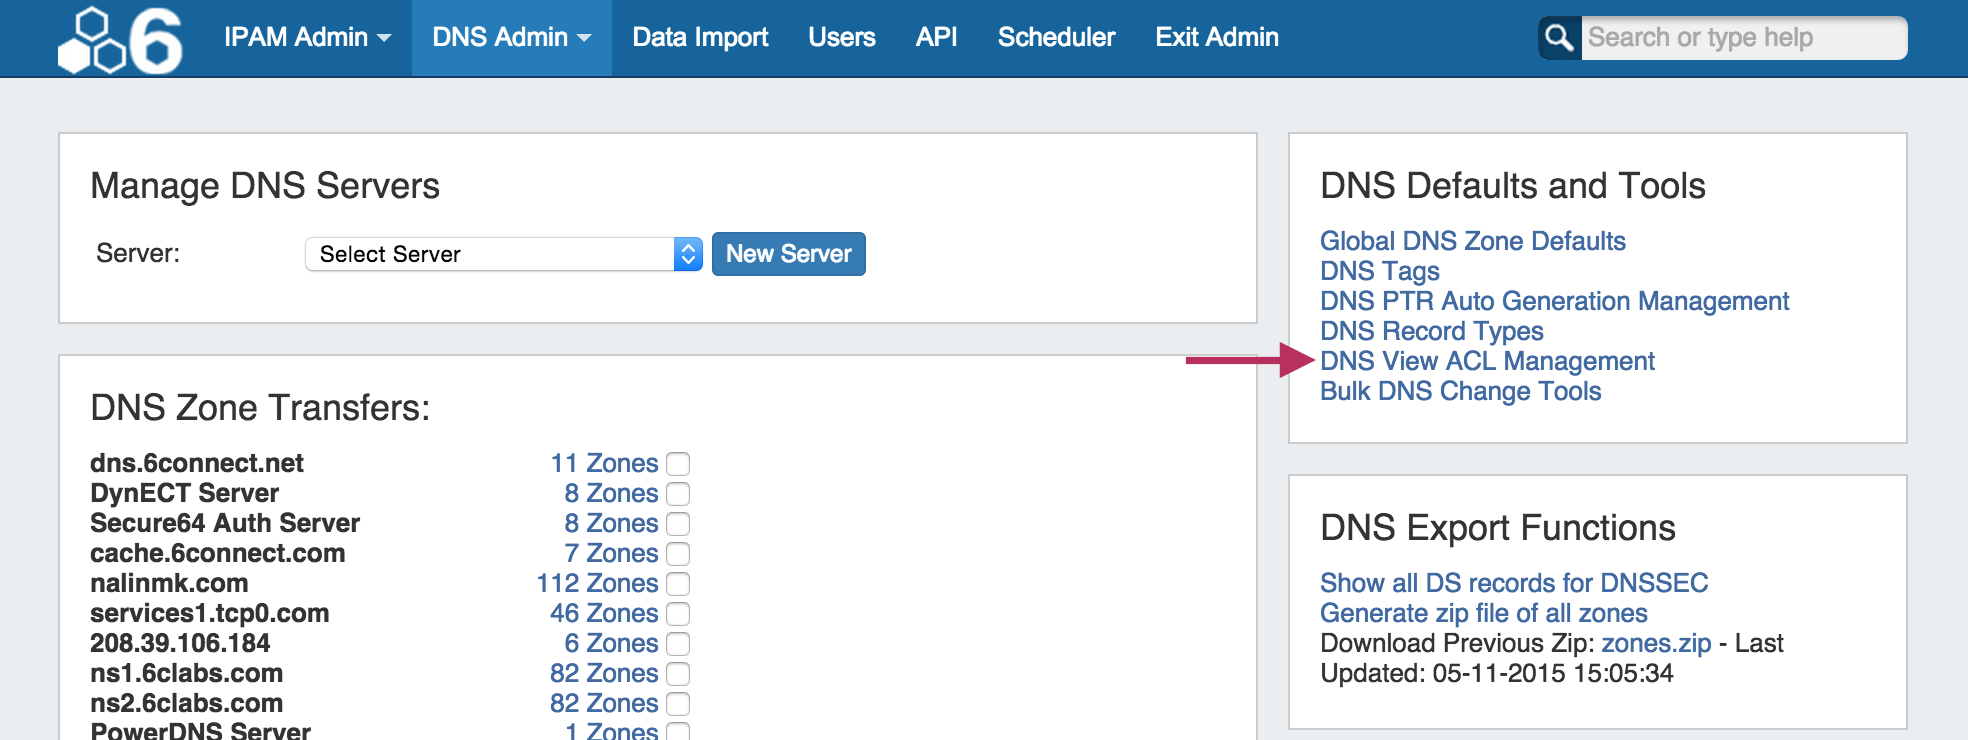Image resolution: width=1968 pixels, height=740 pixels.
Task: Open Global DNS Zone Defaults
Action: [1472, 241]
